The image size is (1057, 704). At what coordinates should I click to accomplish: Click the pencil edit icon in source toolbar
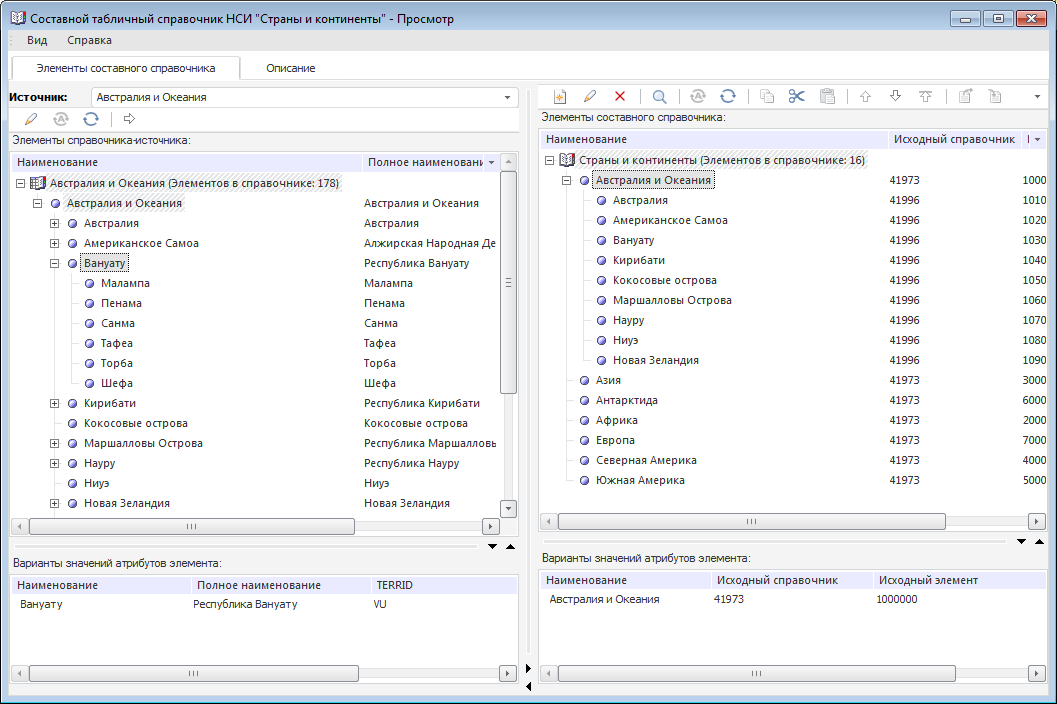click(31, 119)
